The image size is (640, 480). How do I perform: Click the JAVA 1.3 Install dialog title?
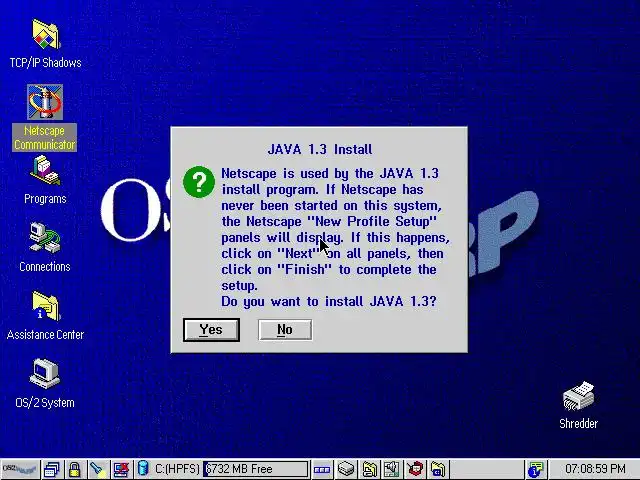320,149
